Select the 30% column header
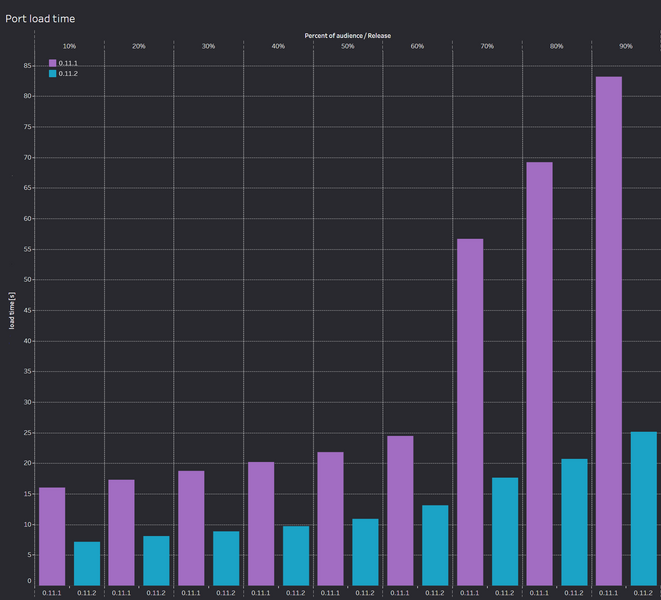 [208, 46]
